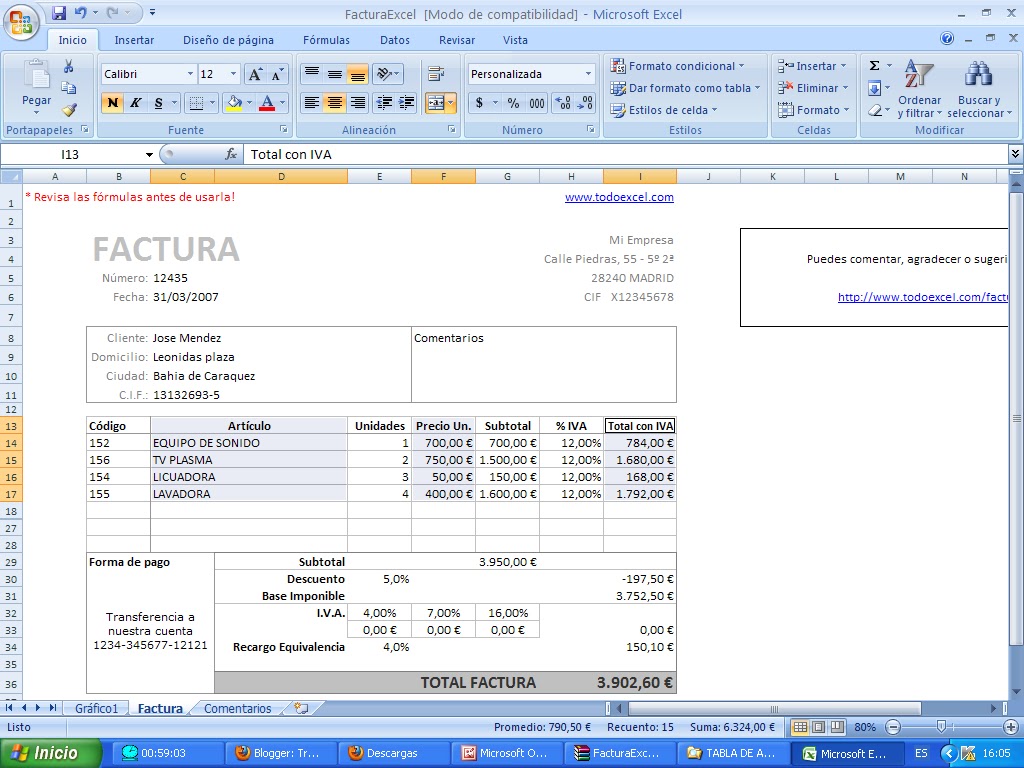Apply the font color A icon
The height and width of the screenshot is (768, 1024).
[x=266, y=102]
